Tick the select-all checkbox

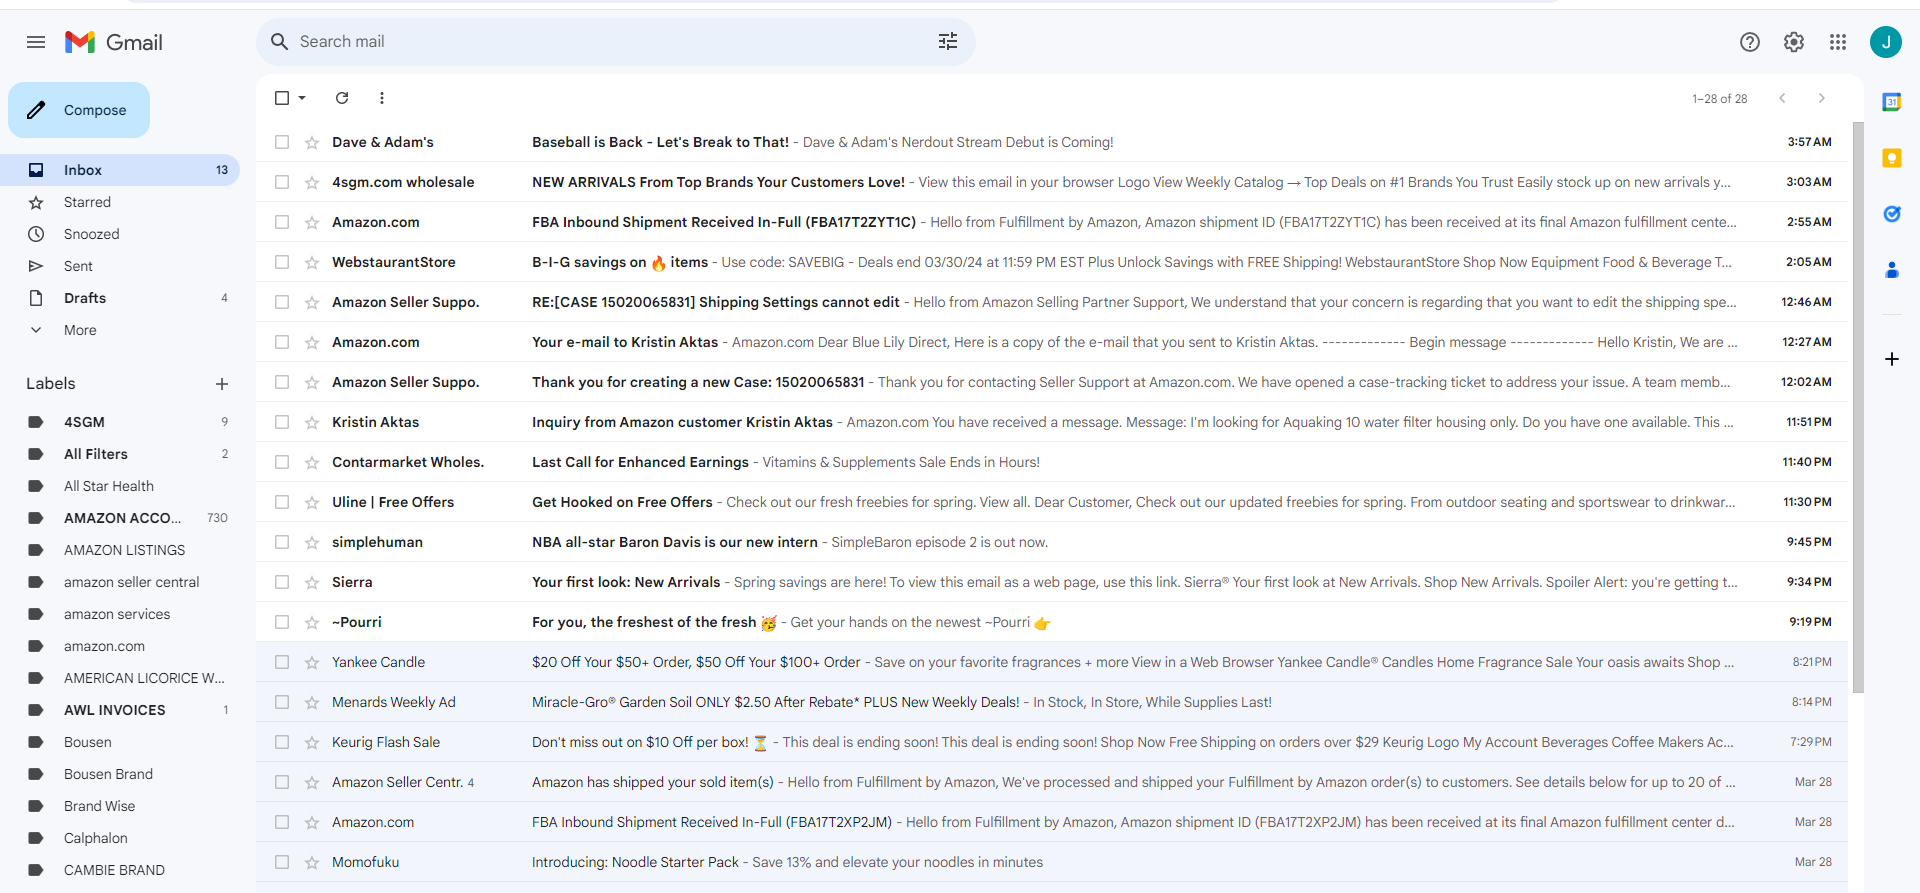click(x=282, y=98)
